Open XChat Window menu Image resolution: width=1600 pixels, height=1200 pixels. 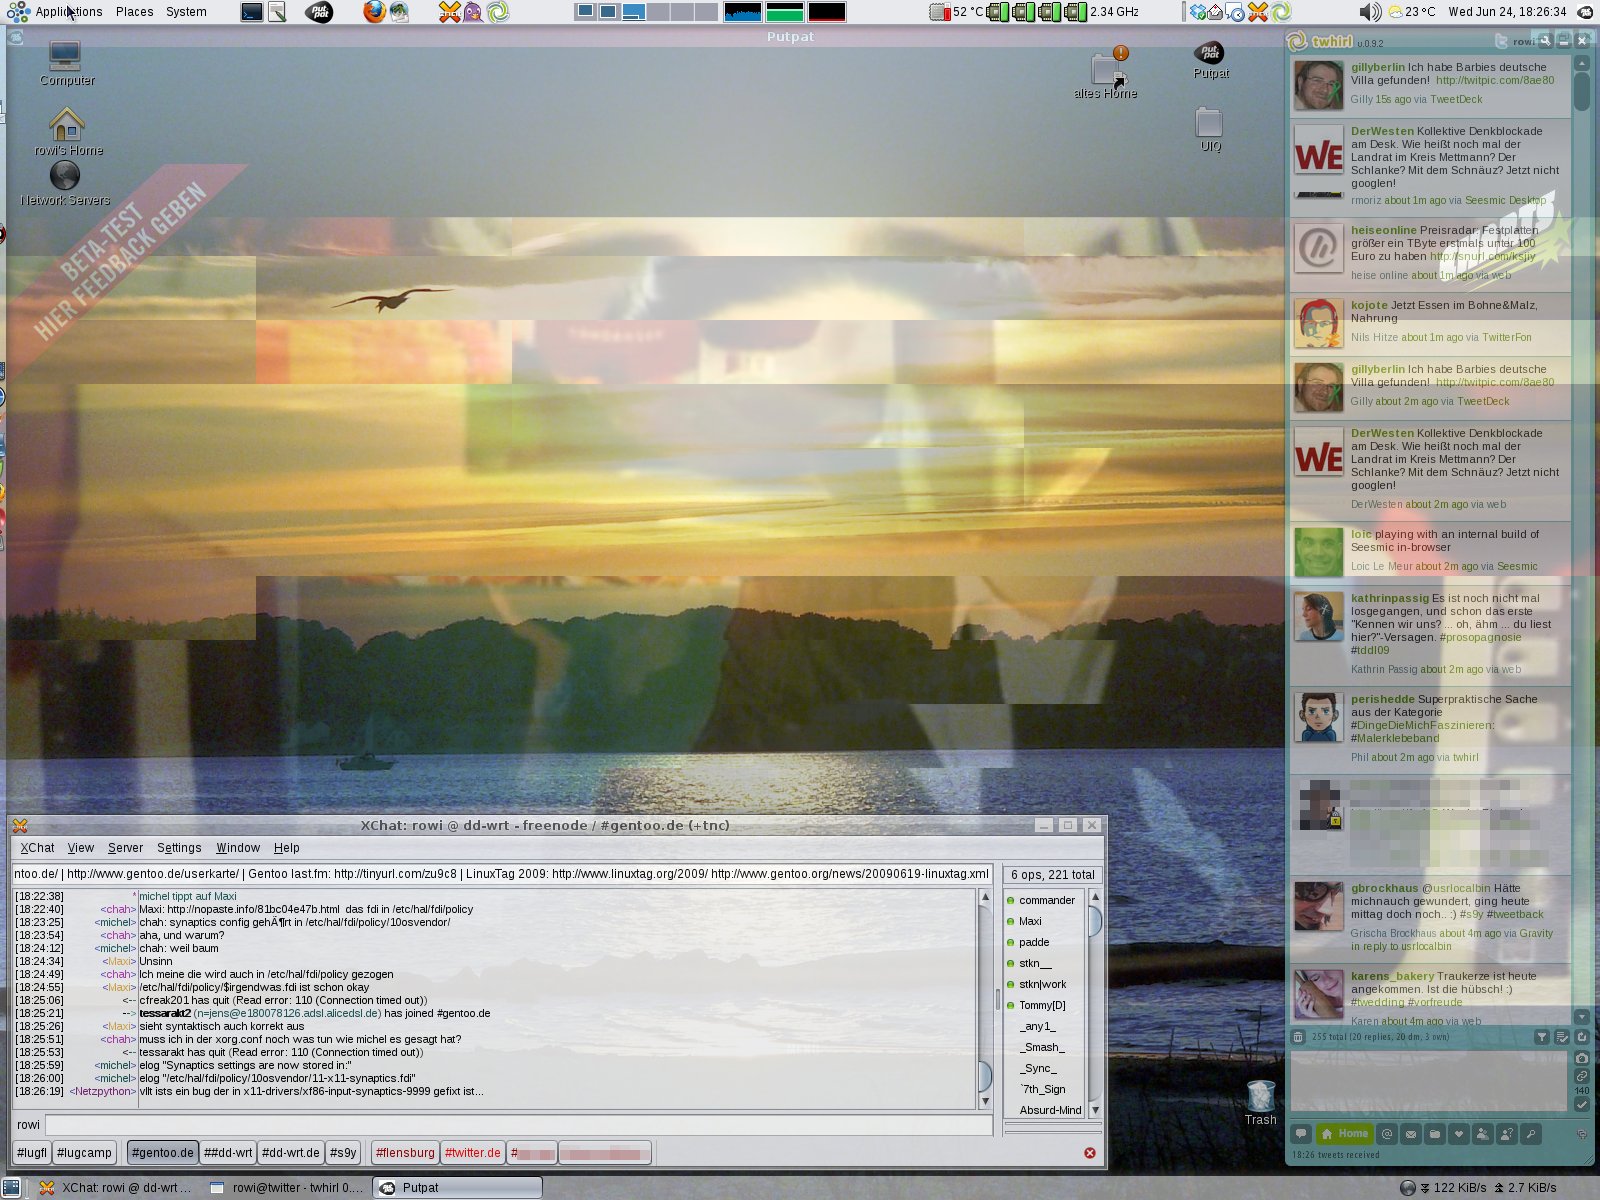coord(238,848)
